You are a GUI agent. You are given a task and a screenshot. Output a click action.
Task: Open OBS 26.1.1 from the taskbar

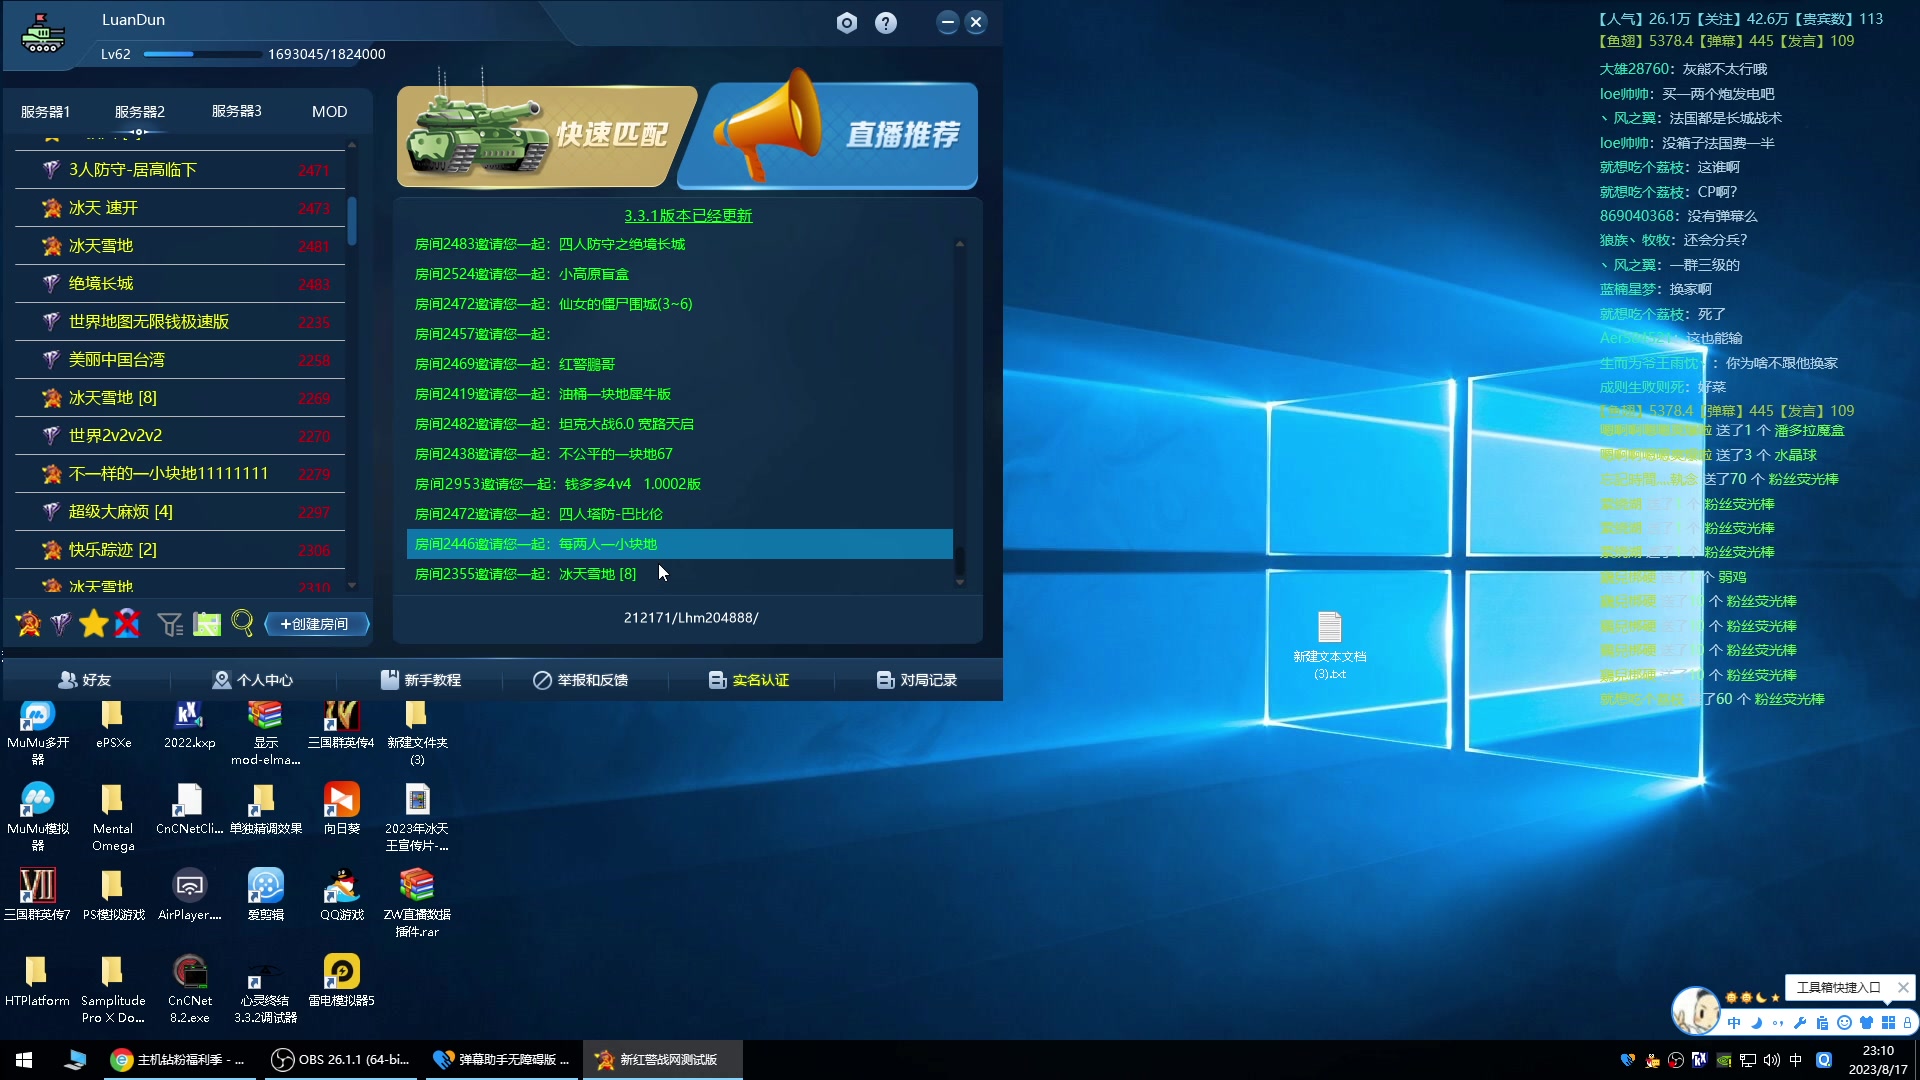(341, 1060)
